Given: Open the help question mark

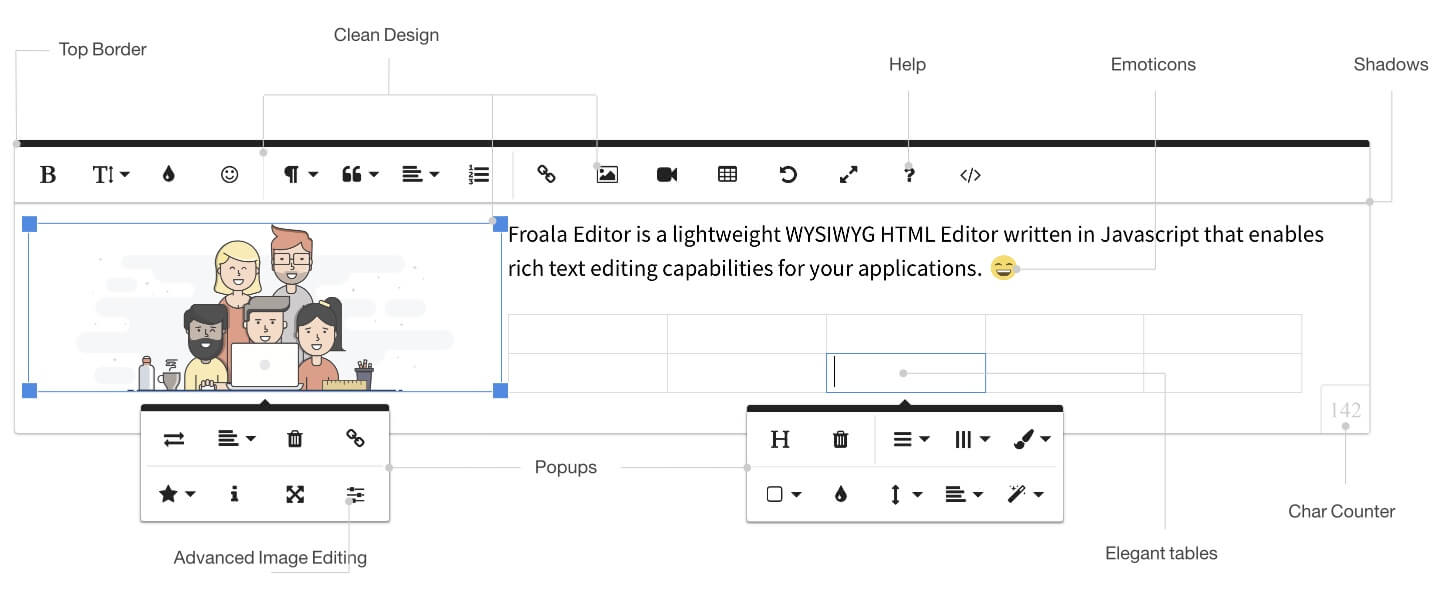Looking at the screenshot, I should (909, 175).
